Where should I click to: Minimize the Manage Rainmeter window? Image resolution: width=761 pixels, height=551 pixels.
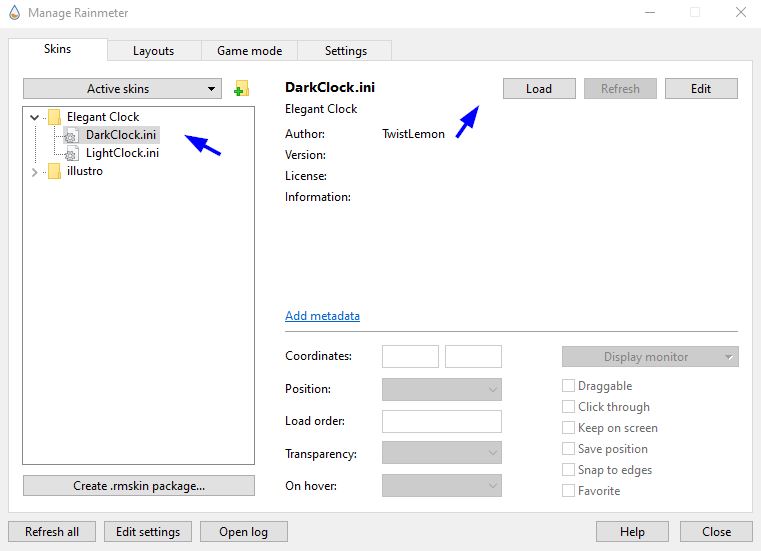649,12
